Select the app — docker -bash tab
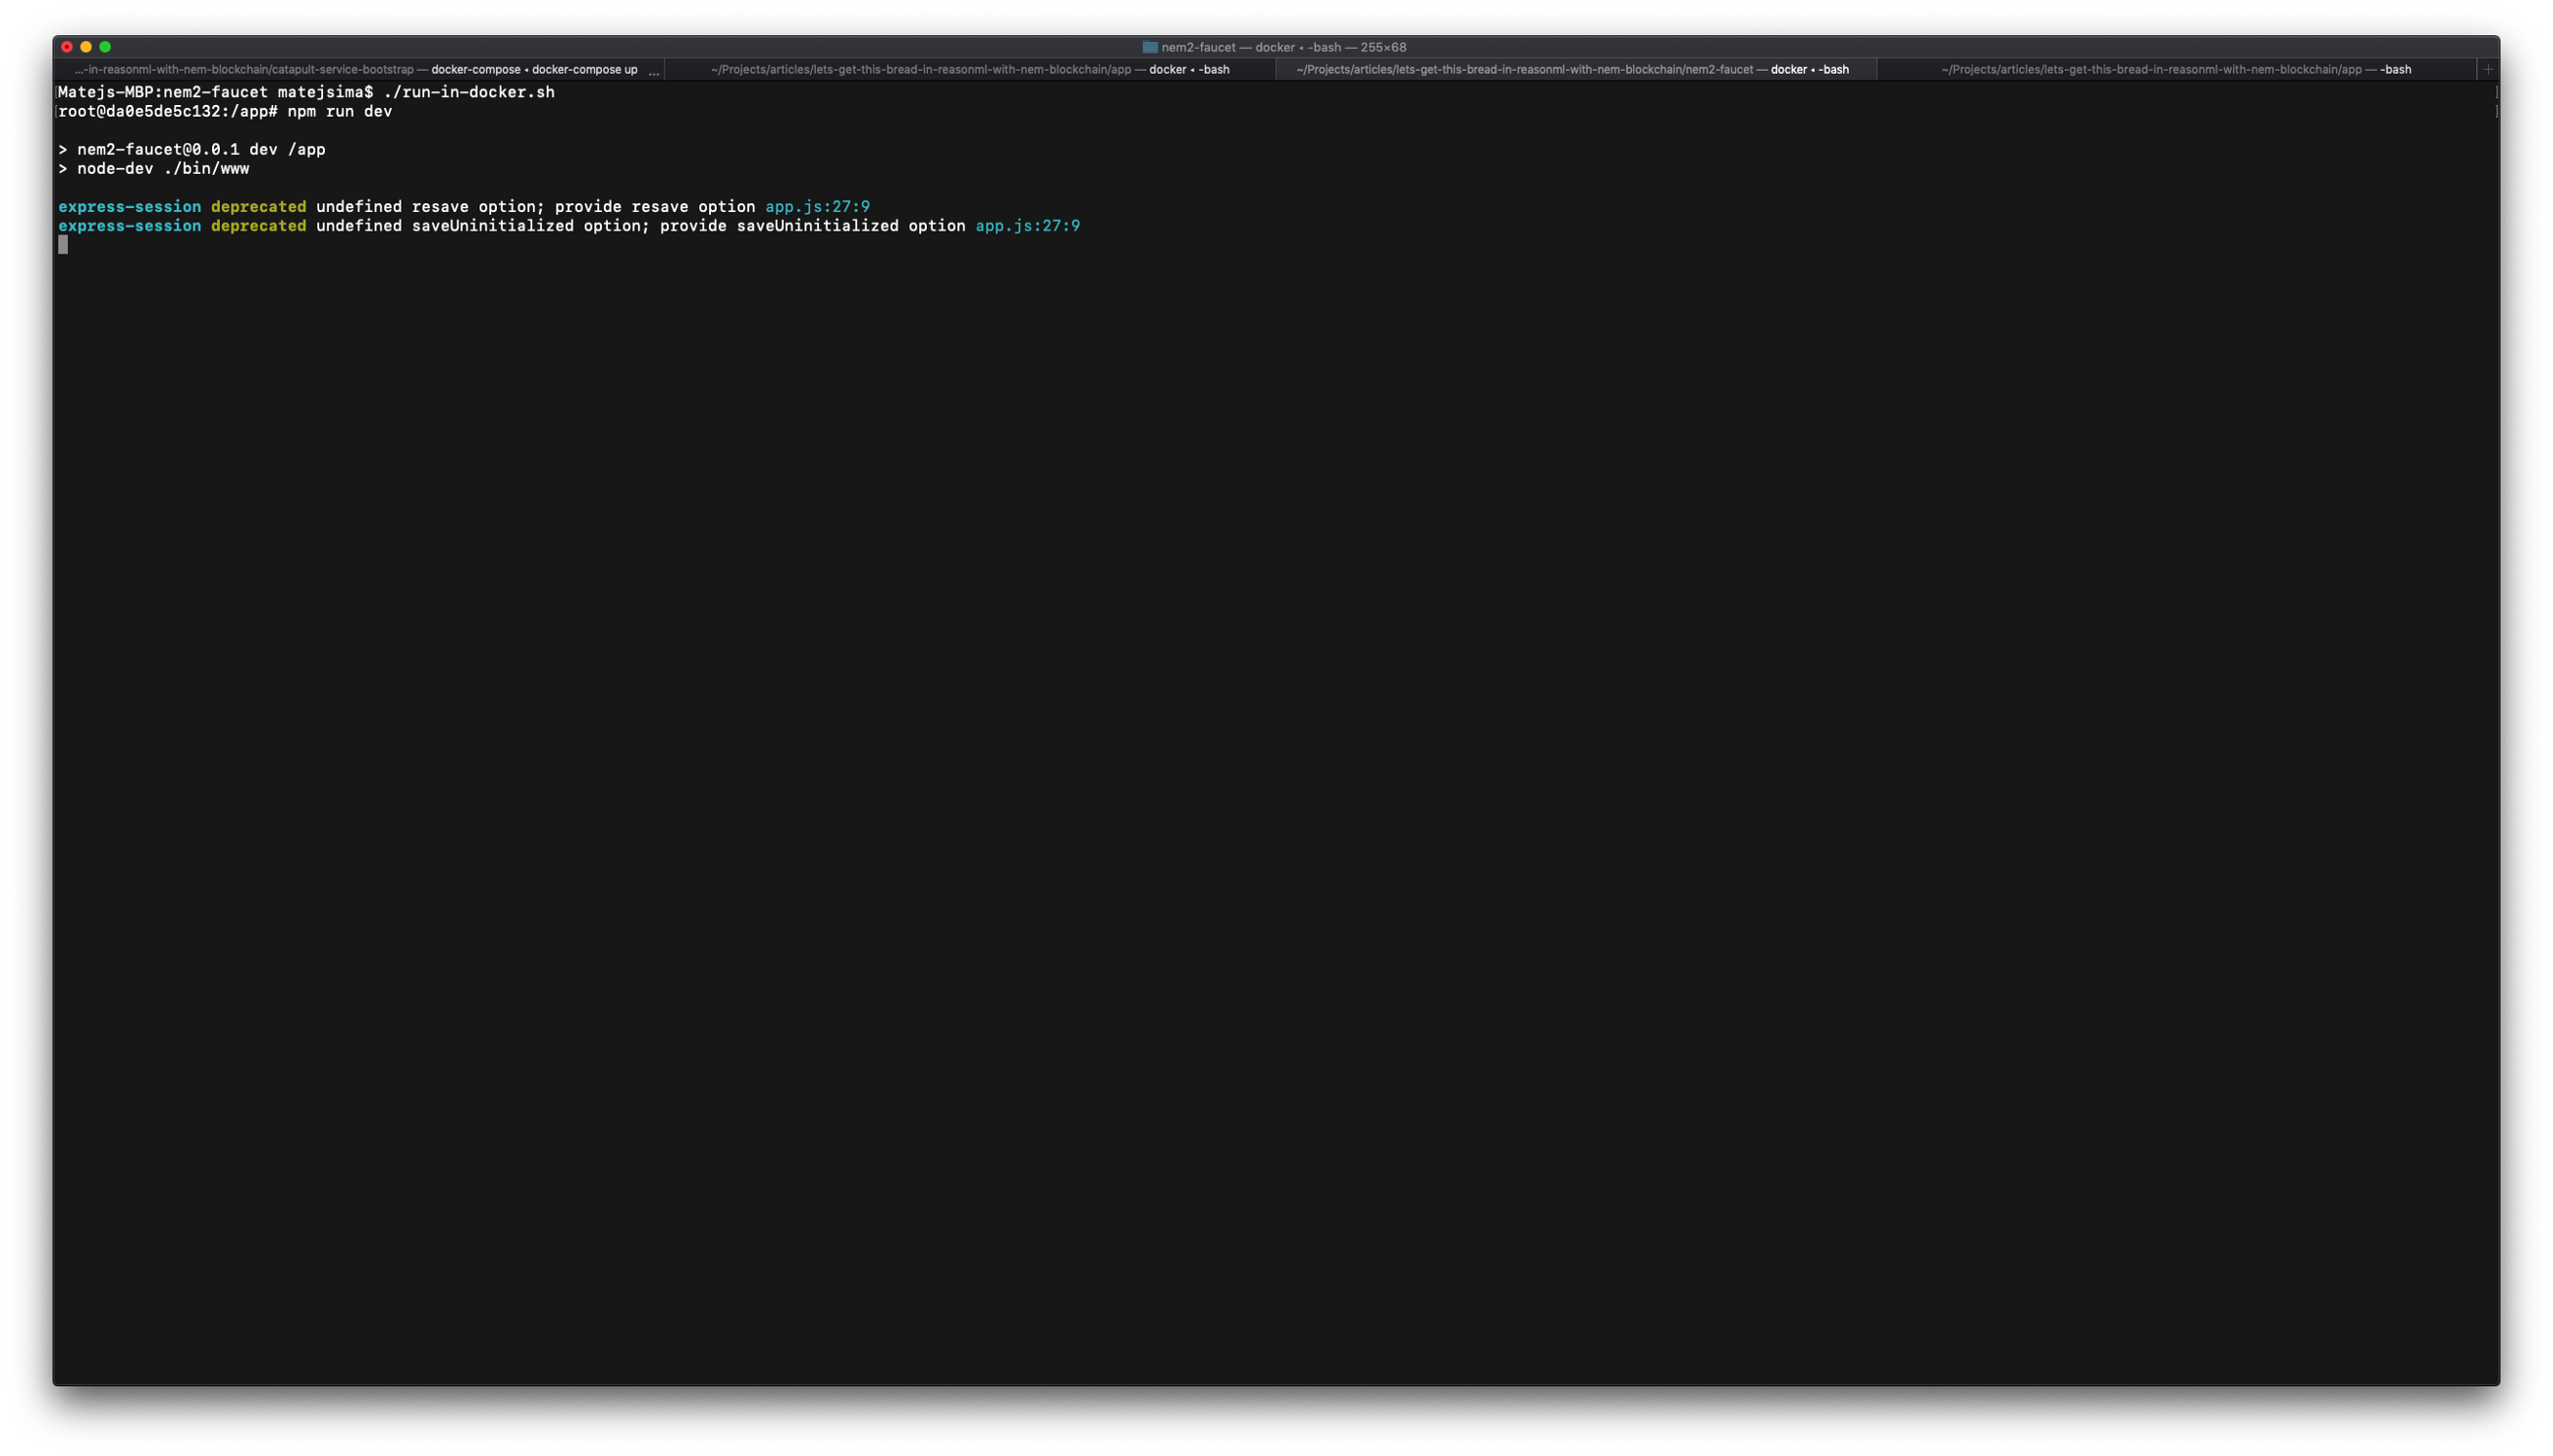2553x1456 pixels. click(969, 69)
